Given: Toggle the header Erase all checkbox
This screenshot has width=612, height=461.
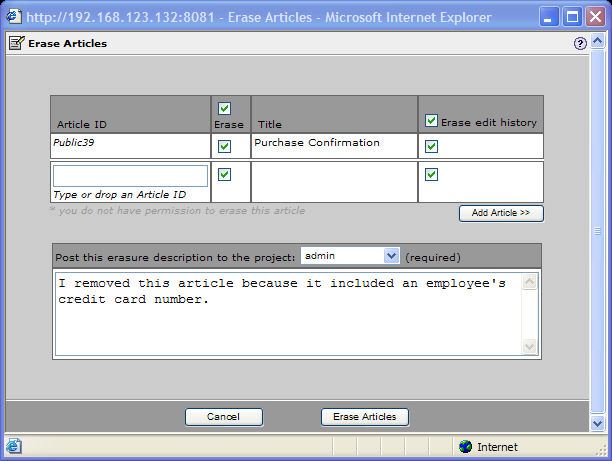Looking at the screenshot, I should (x=224, y=109).
